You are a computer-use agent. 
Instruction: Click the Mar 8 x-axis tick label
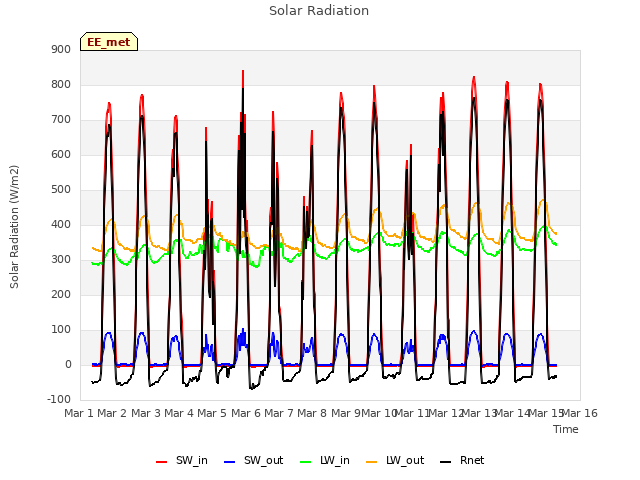click(312, 413)
